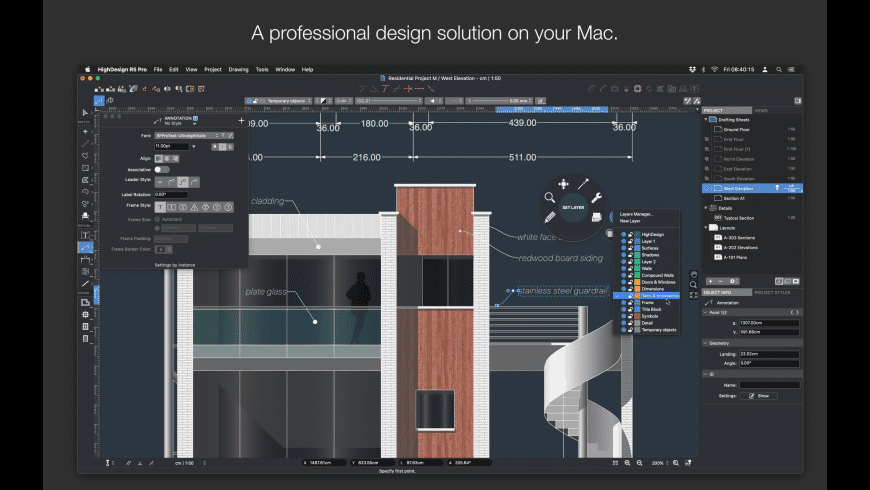Click the wrench icon in the radial menu
870x490 pixels.
coord(597,197)
